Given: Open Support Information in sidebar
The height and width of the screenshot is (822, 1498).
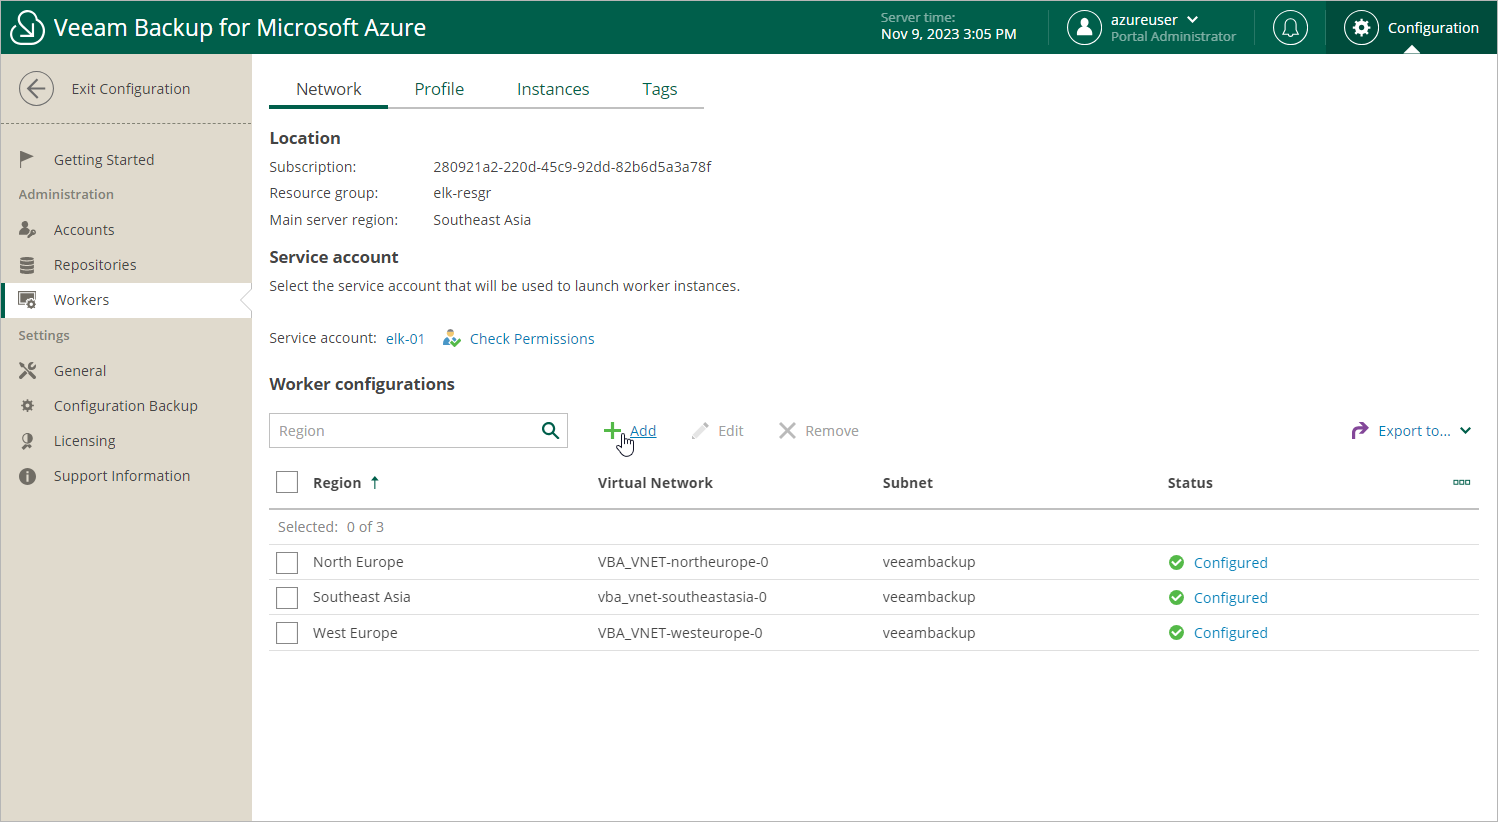Looking at the screenshot, I should click(x=122, y=476).
